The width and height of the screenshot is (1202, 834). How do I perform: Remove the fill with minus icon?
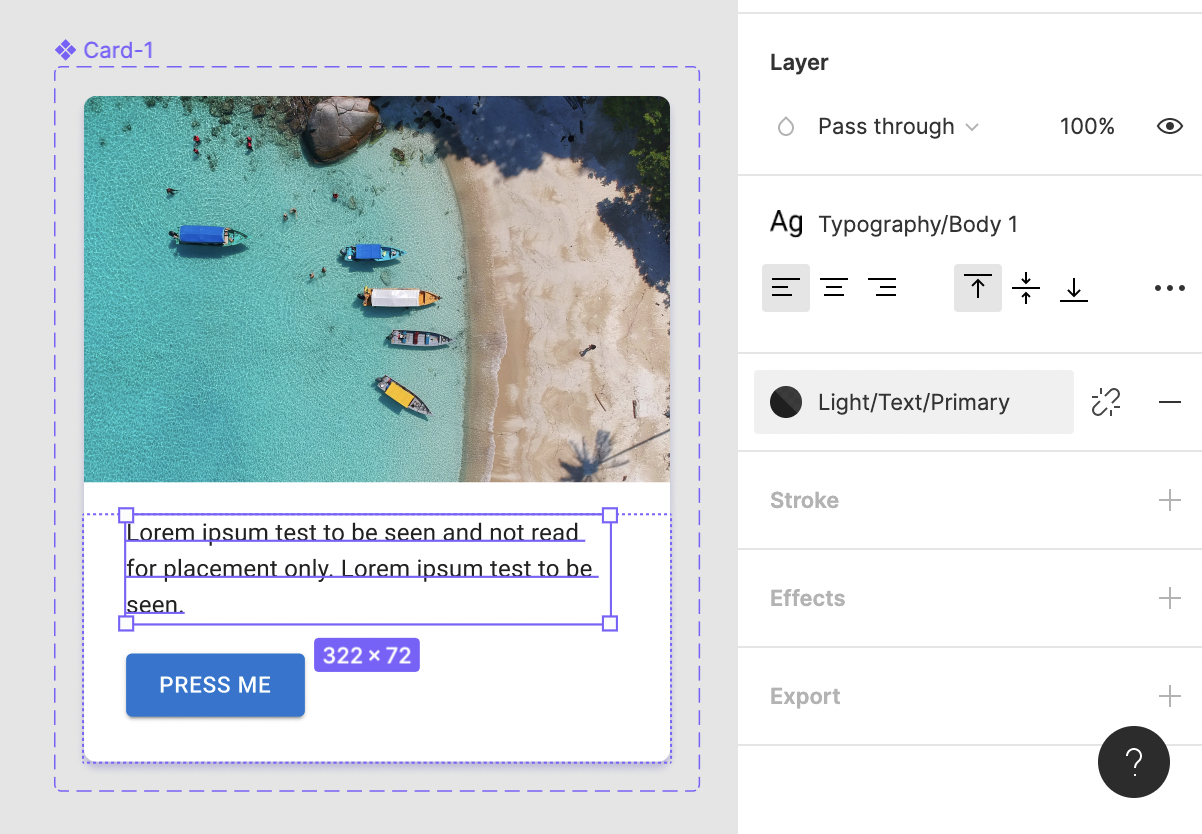point(1170,402)
